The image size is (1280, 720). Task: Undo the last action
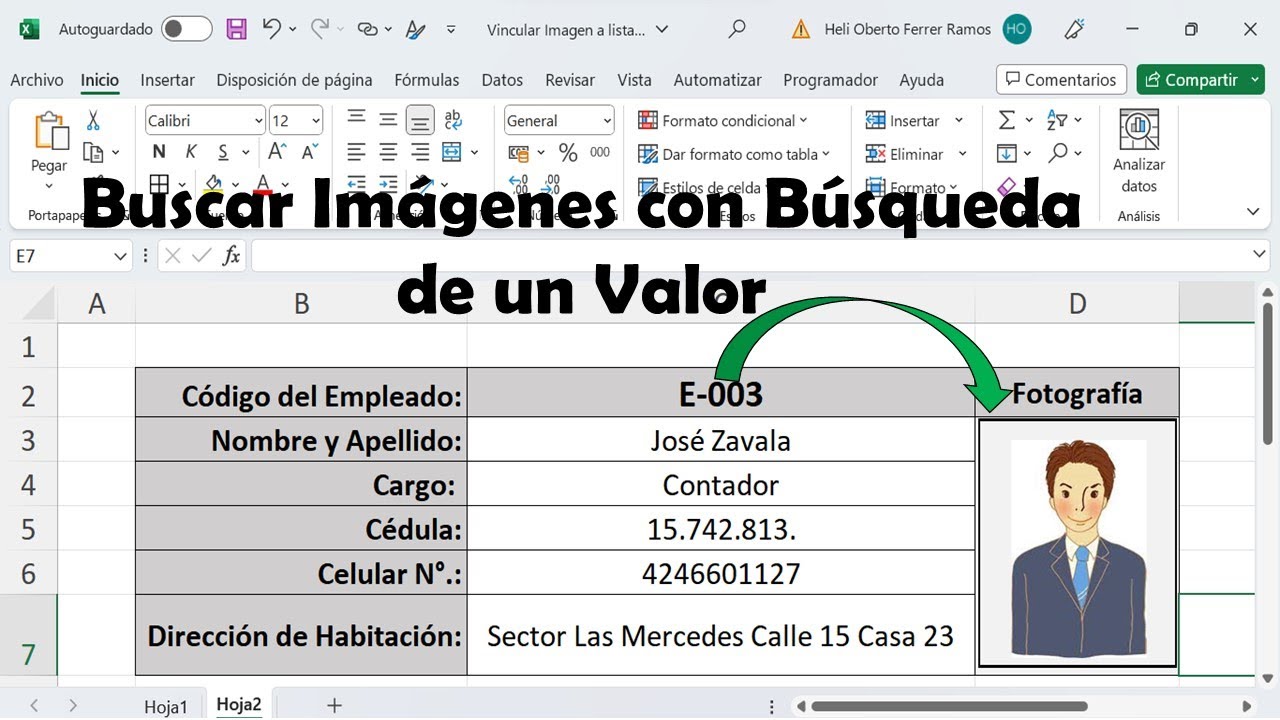[271, 29]
